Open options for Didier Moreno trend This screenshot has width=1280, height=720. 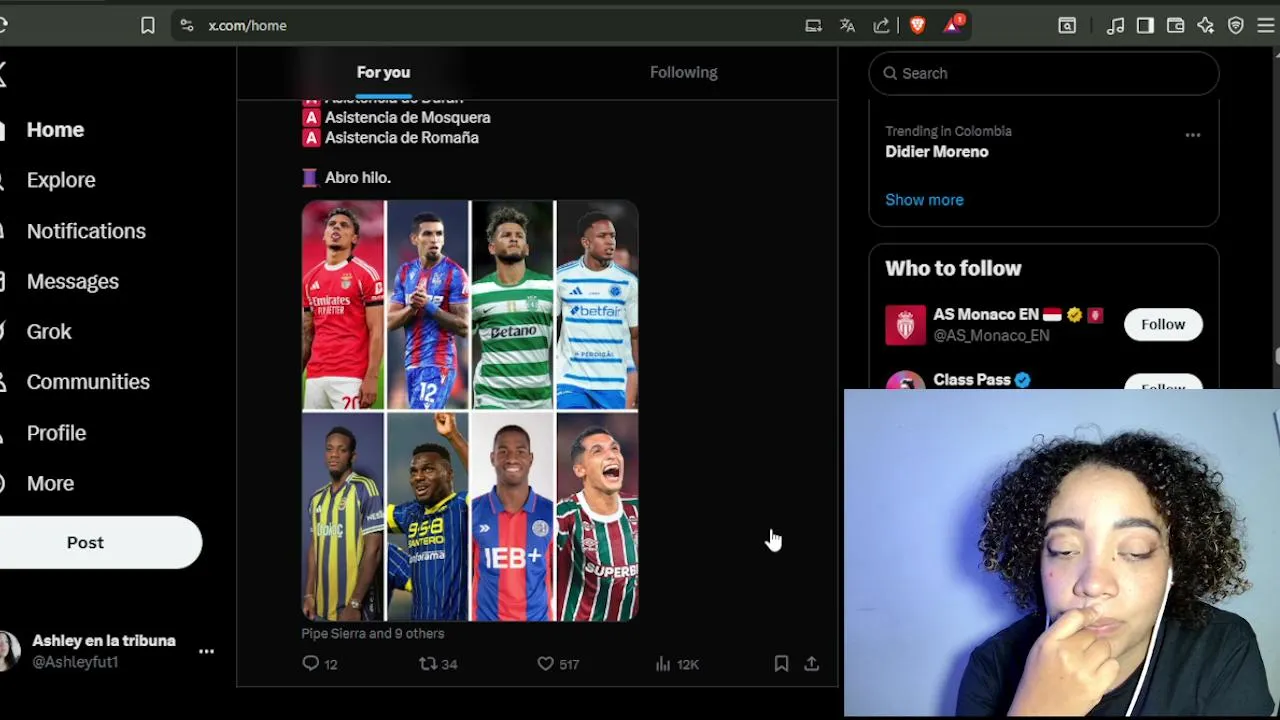click(1193, 135)
